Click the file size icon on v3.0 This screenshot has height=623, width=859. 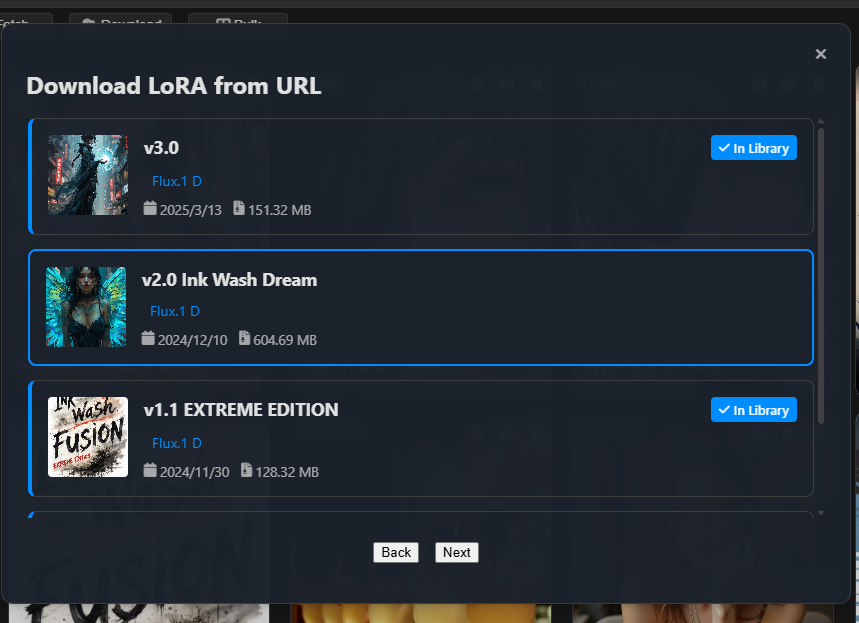pos(239,209)
